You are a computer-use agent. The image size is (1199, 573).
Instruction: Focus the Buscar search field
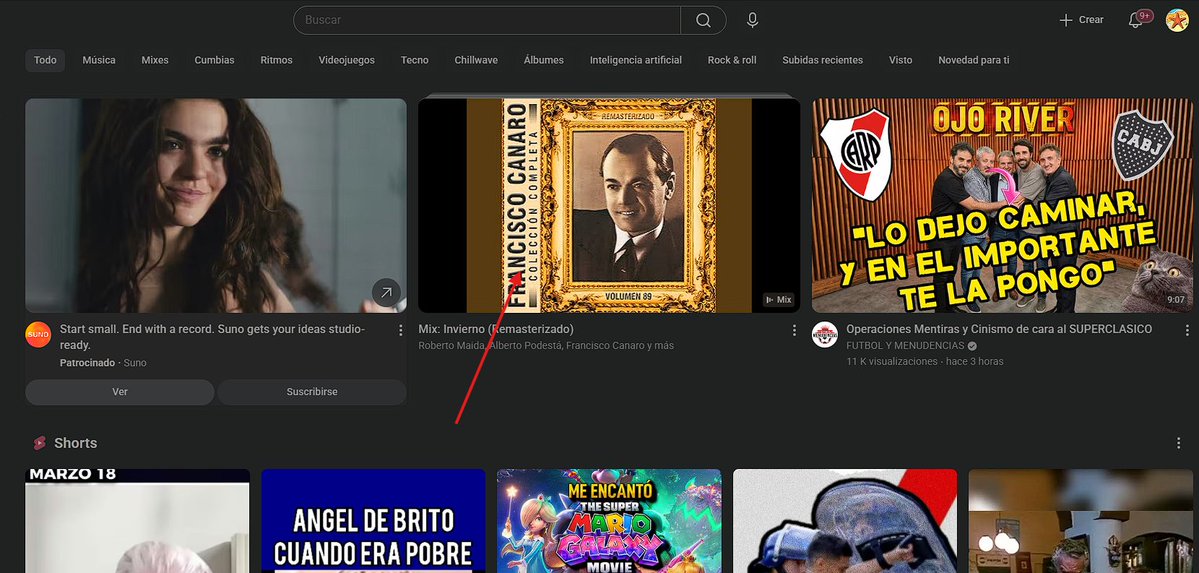coord(487,20)
